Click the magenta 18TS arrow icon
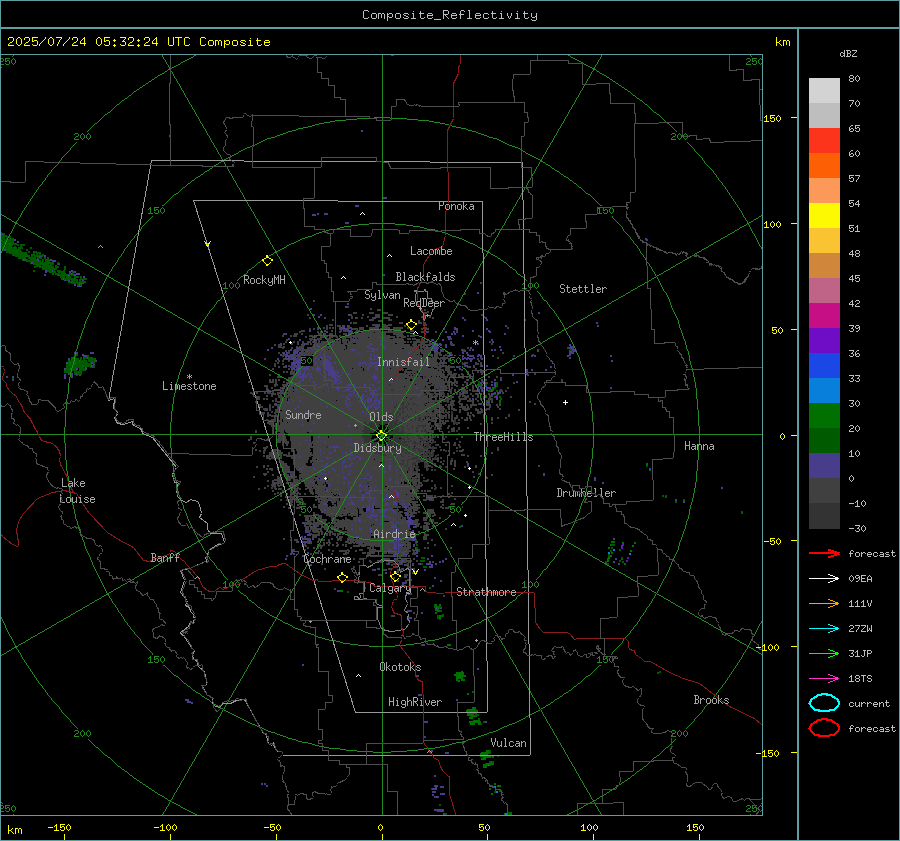 (824, 679)
